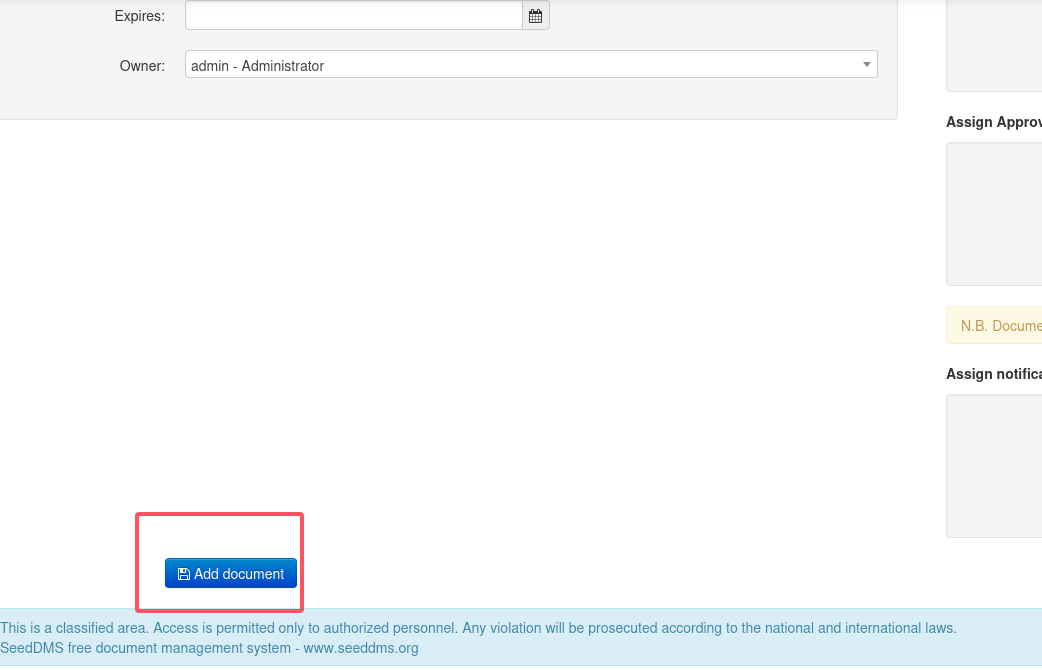Expand the Owner dropdown arrow
1042x670 pixels.
pos(866,65)
